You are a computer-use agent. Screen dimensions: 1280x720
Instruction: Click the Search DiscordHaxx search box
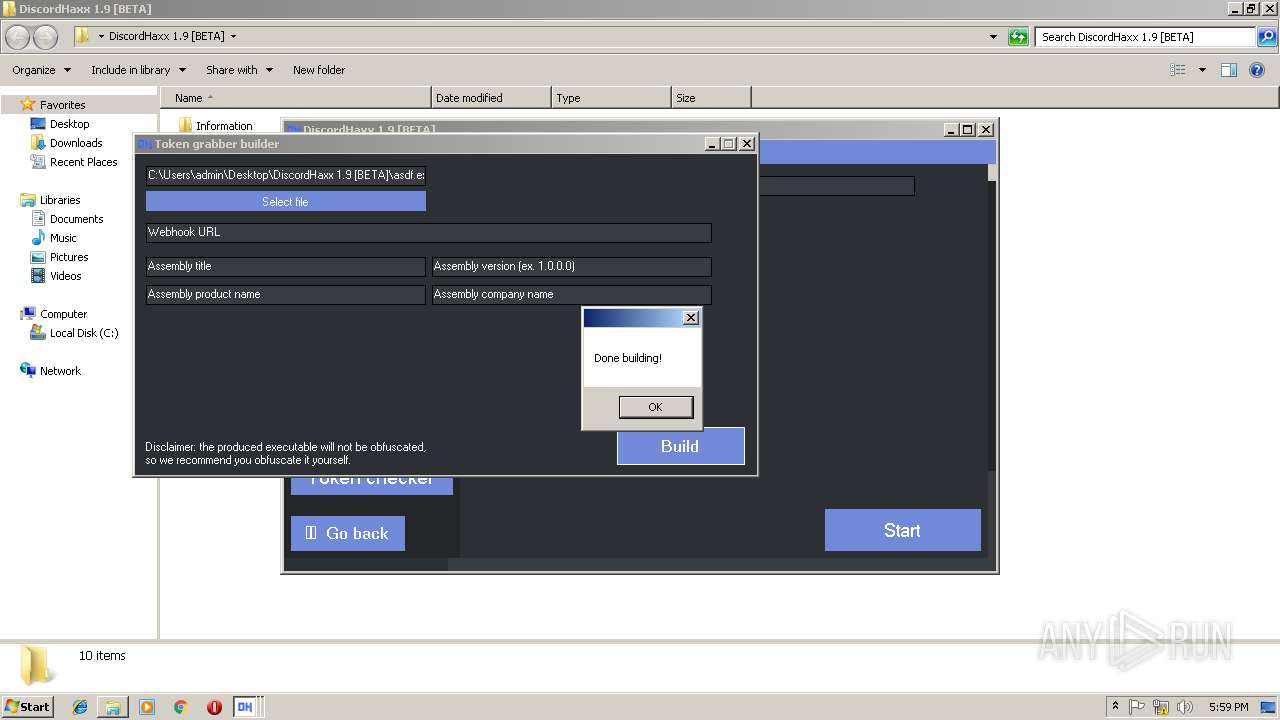coord(1145,37)
